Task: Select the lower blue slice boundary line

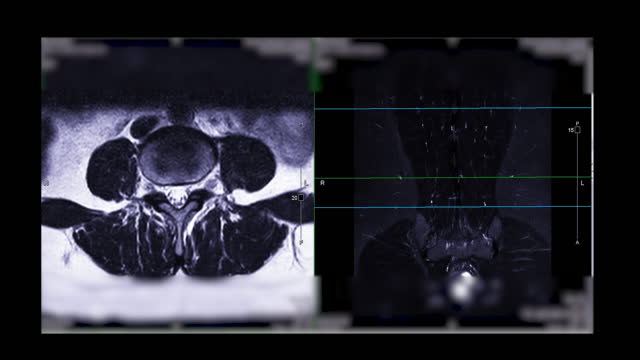Action: 453,207
